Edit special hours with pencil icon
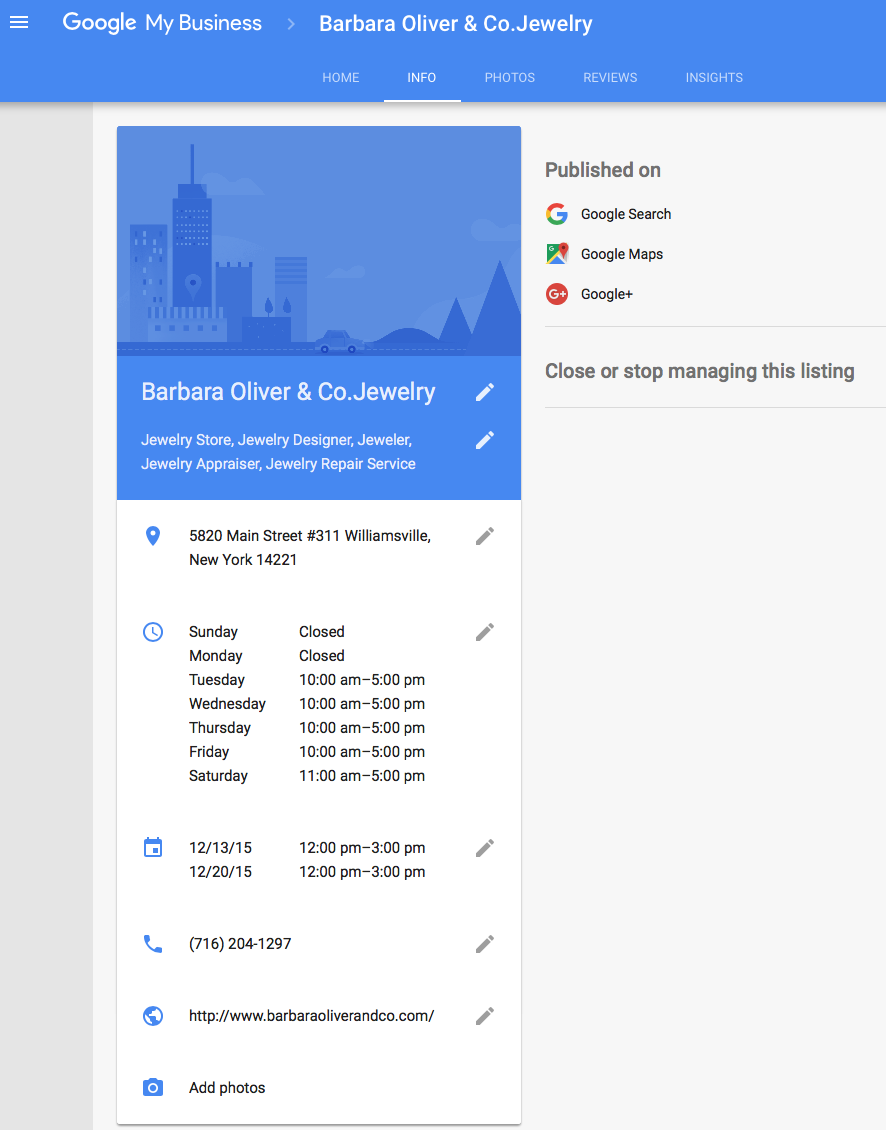This screenshot has height=1130, width=886. (x=485, y=848)
